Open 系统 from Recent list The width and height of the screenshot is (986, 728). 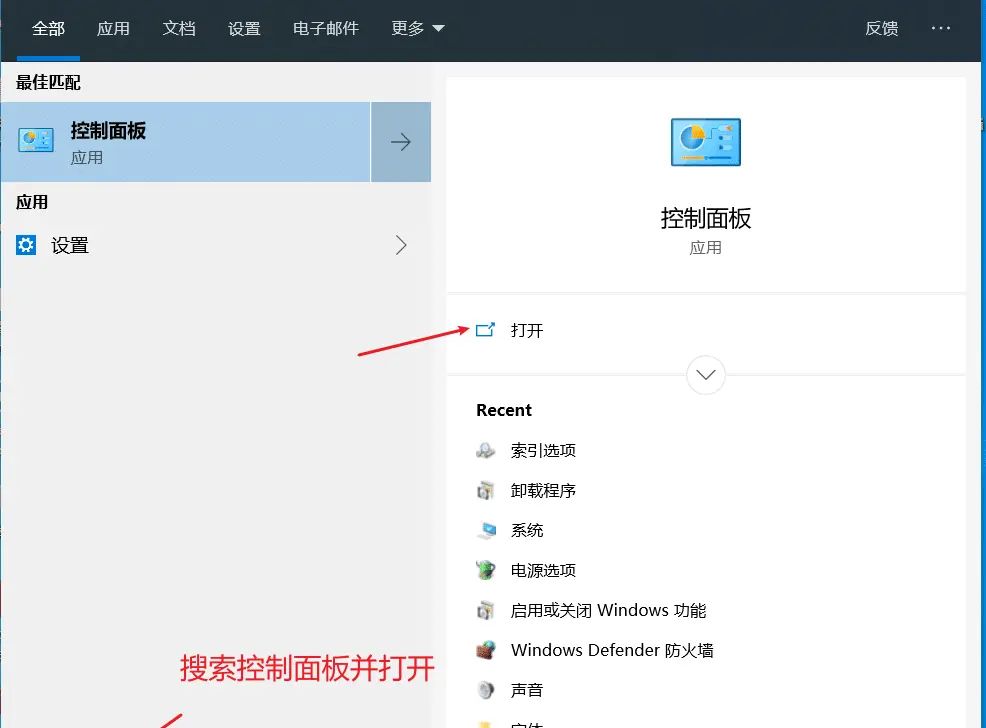(528, 530)
